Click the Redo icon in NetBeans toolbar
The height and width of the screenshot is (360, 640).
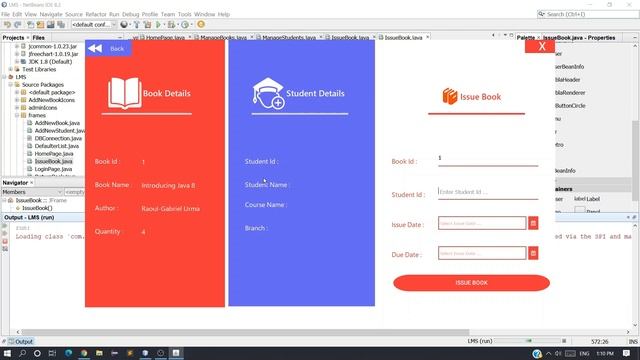(18, 25)
